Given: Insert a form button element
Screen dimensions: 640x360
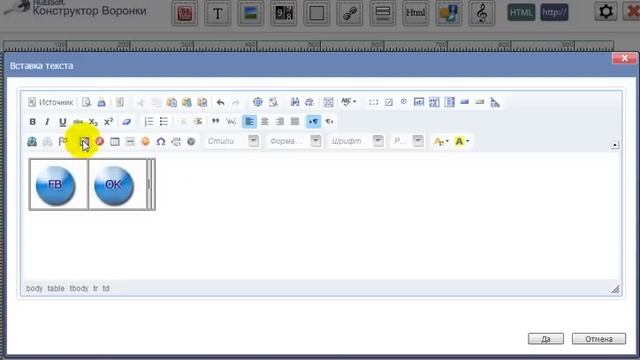Looking at the screenshot, I should click(464, 102).
